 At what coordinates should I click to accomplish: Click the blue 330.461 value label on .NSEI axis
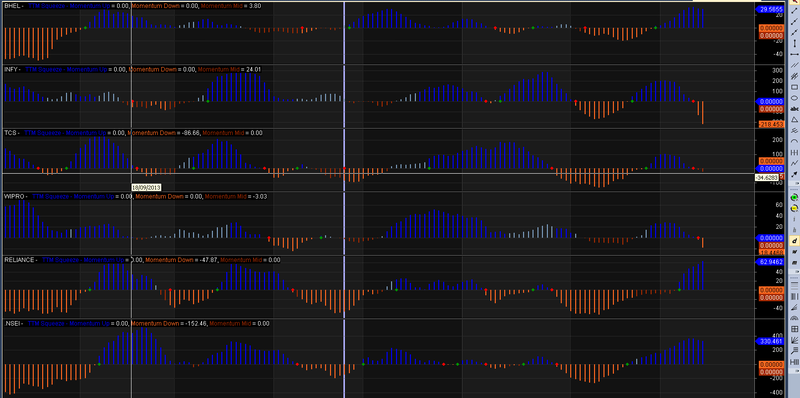[769, 341]
